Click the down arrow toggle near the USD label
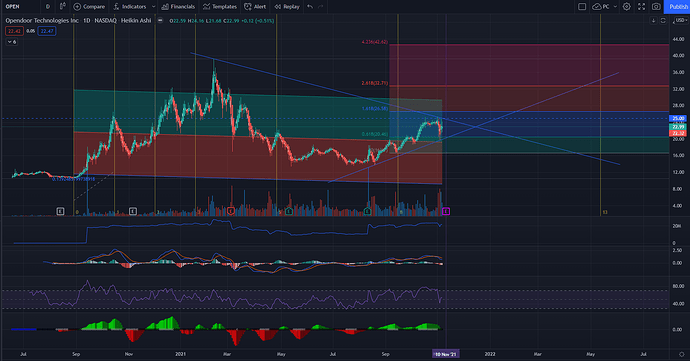This screenshot has width=690, height=361. 653,21
